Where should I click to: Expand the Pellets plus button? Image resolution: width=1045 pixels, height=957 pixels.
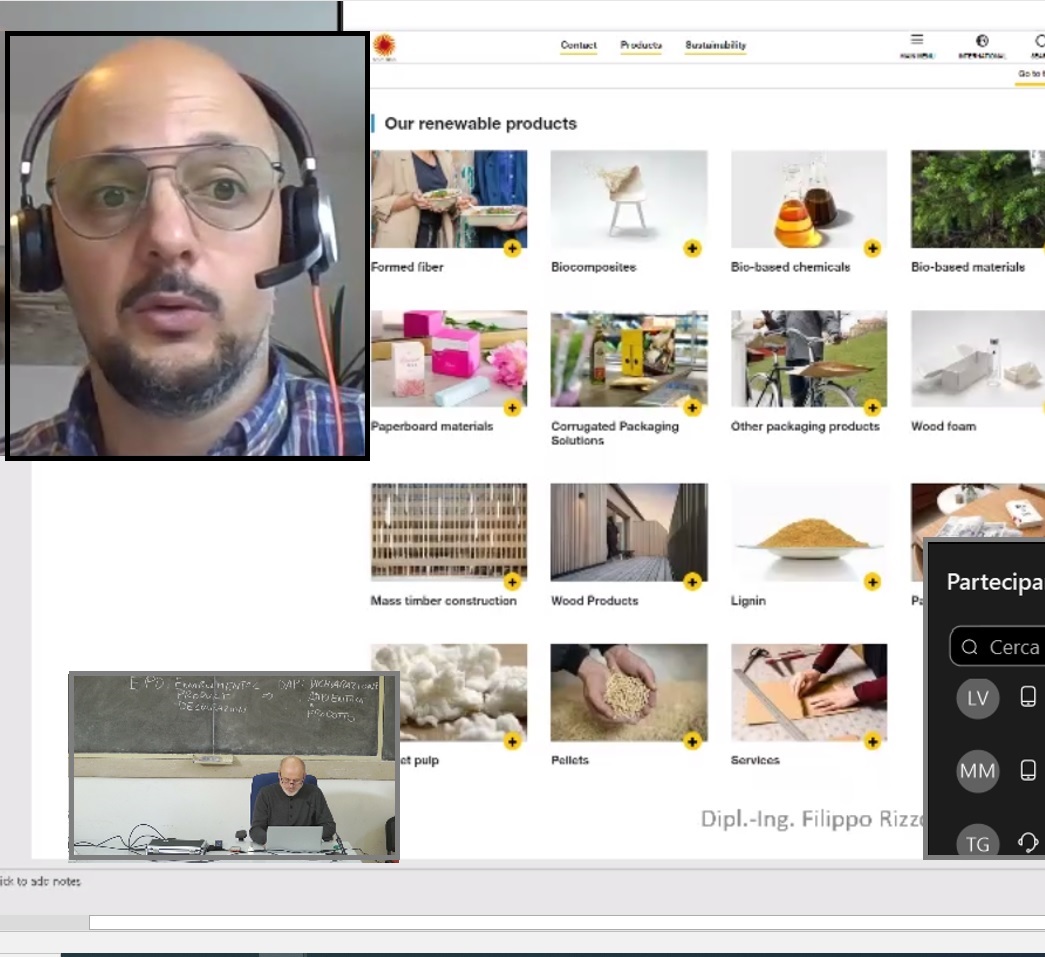click(692, 742)
